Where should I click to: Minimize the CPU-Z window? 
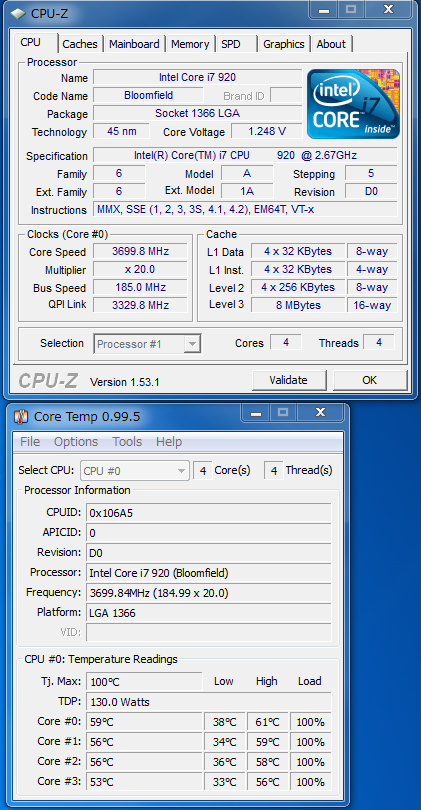324,9
